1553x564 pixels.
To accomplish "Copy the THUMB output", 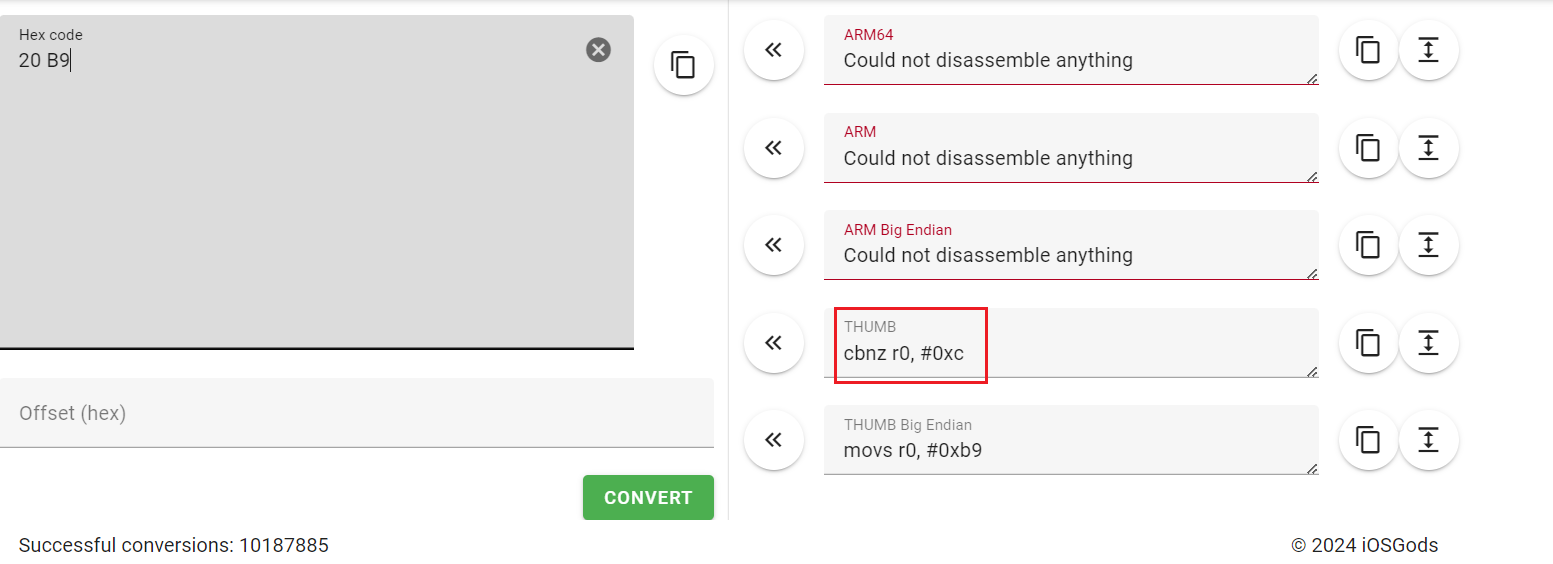I will (1367, 342).
